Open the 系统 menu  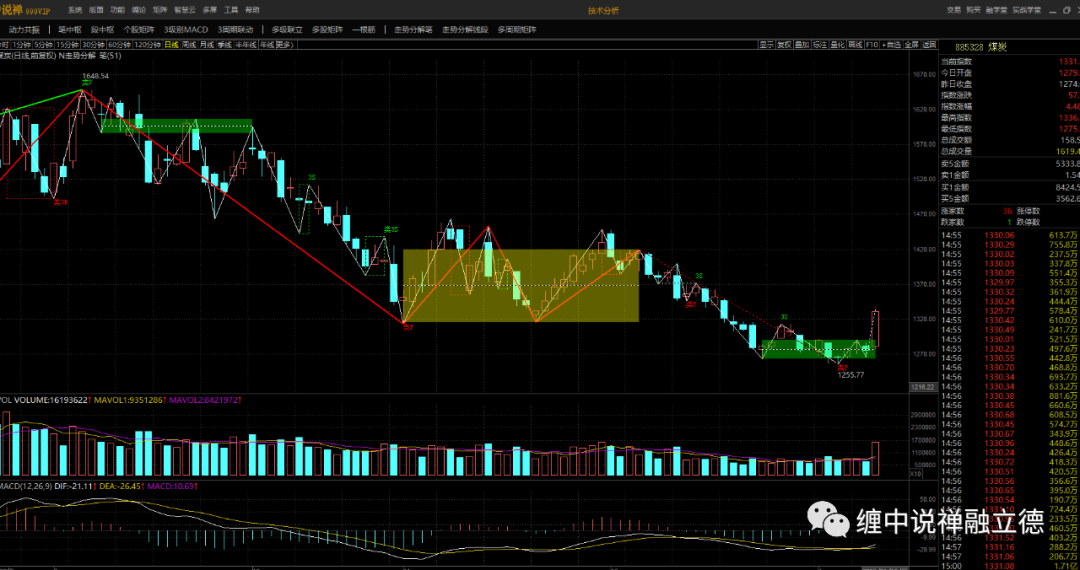coord(75,10)
